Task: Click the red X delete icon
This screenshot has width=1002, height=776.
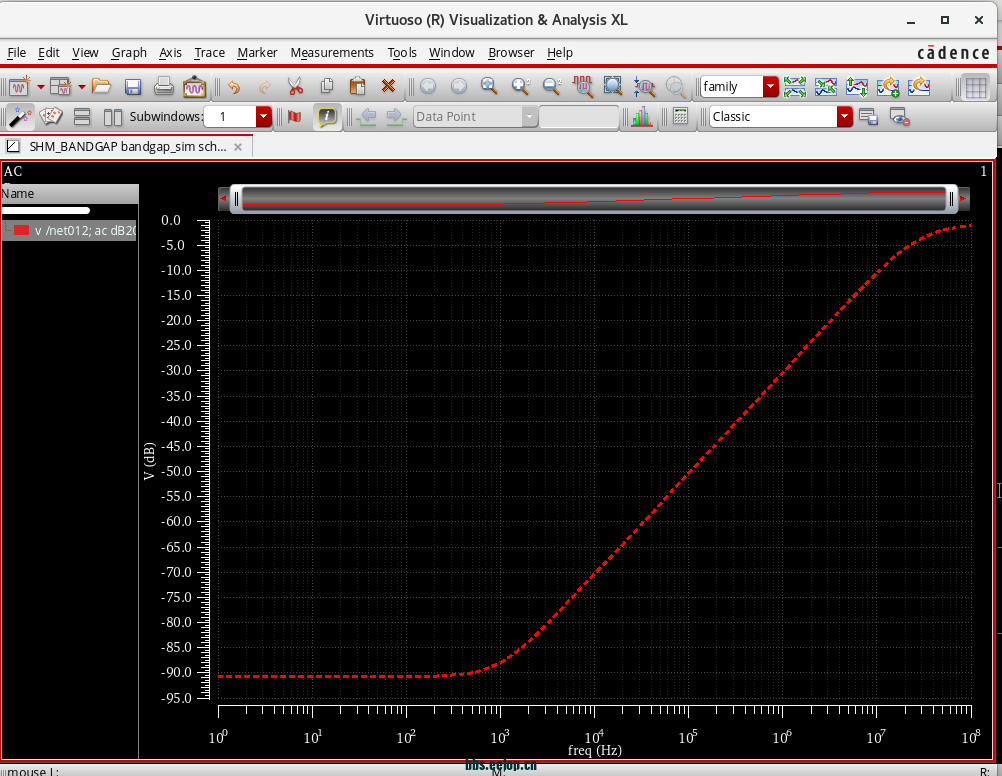Action: click(x=388, y=86)
